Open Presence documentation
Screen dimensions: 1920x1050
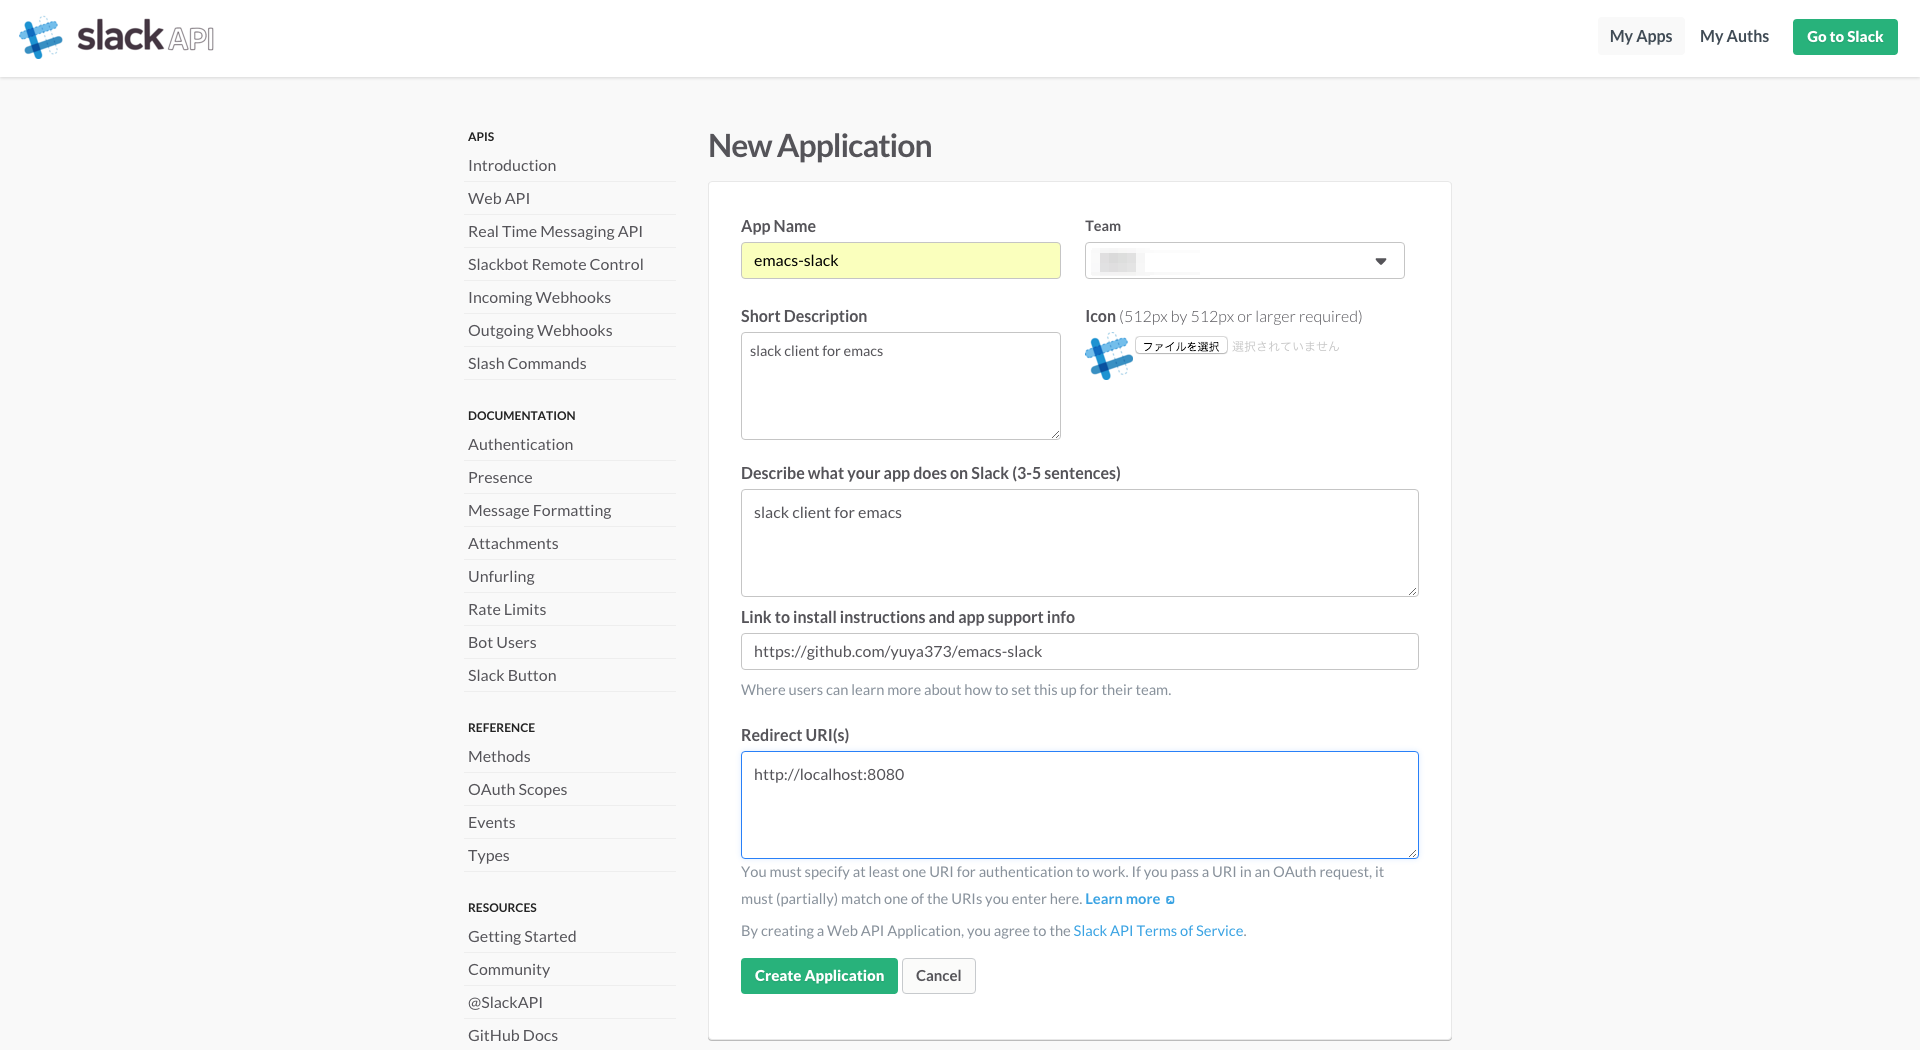[500, 478]
